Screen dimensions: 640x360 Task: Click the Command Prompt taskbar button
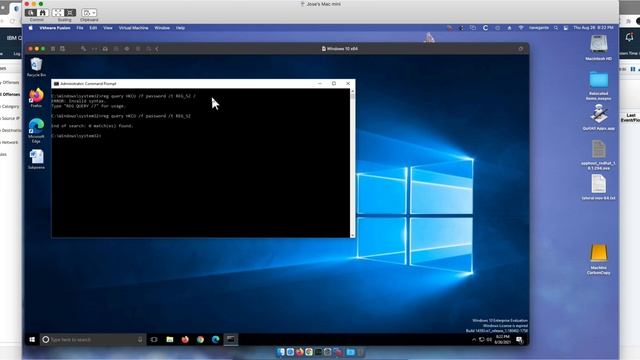[x=231, y=340]
